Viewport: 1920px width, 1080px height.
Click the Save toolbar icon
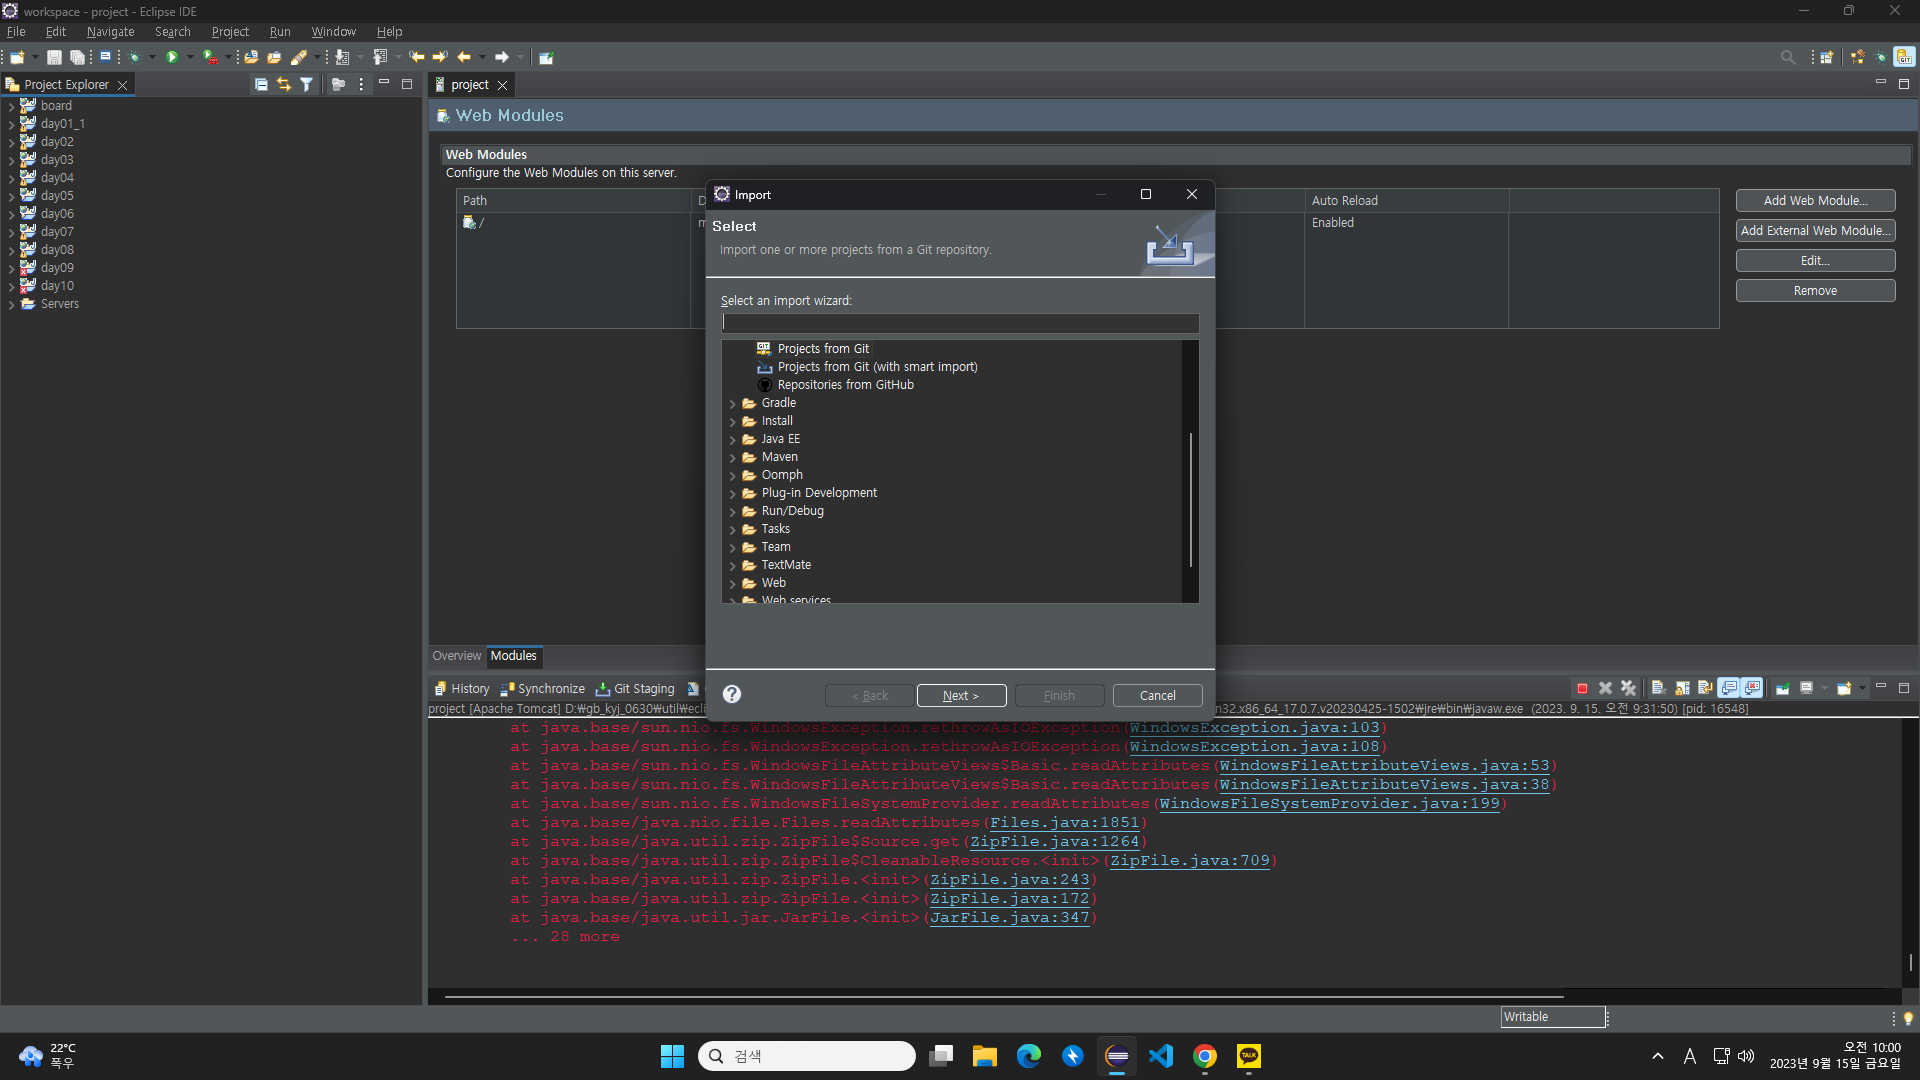55,57
